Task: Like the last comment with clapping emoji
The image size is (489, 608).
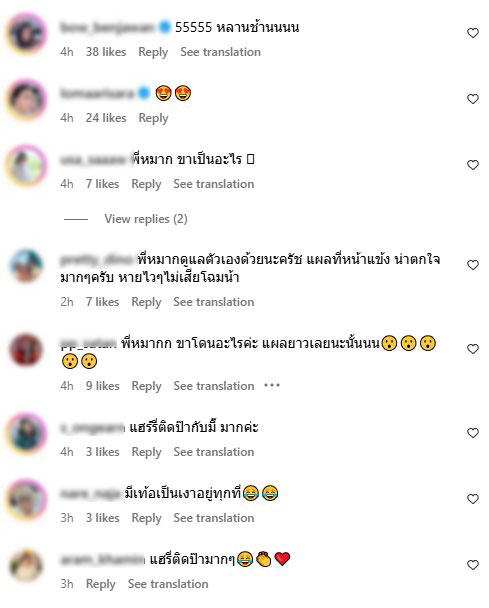Action: coord(473,565)
